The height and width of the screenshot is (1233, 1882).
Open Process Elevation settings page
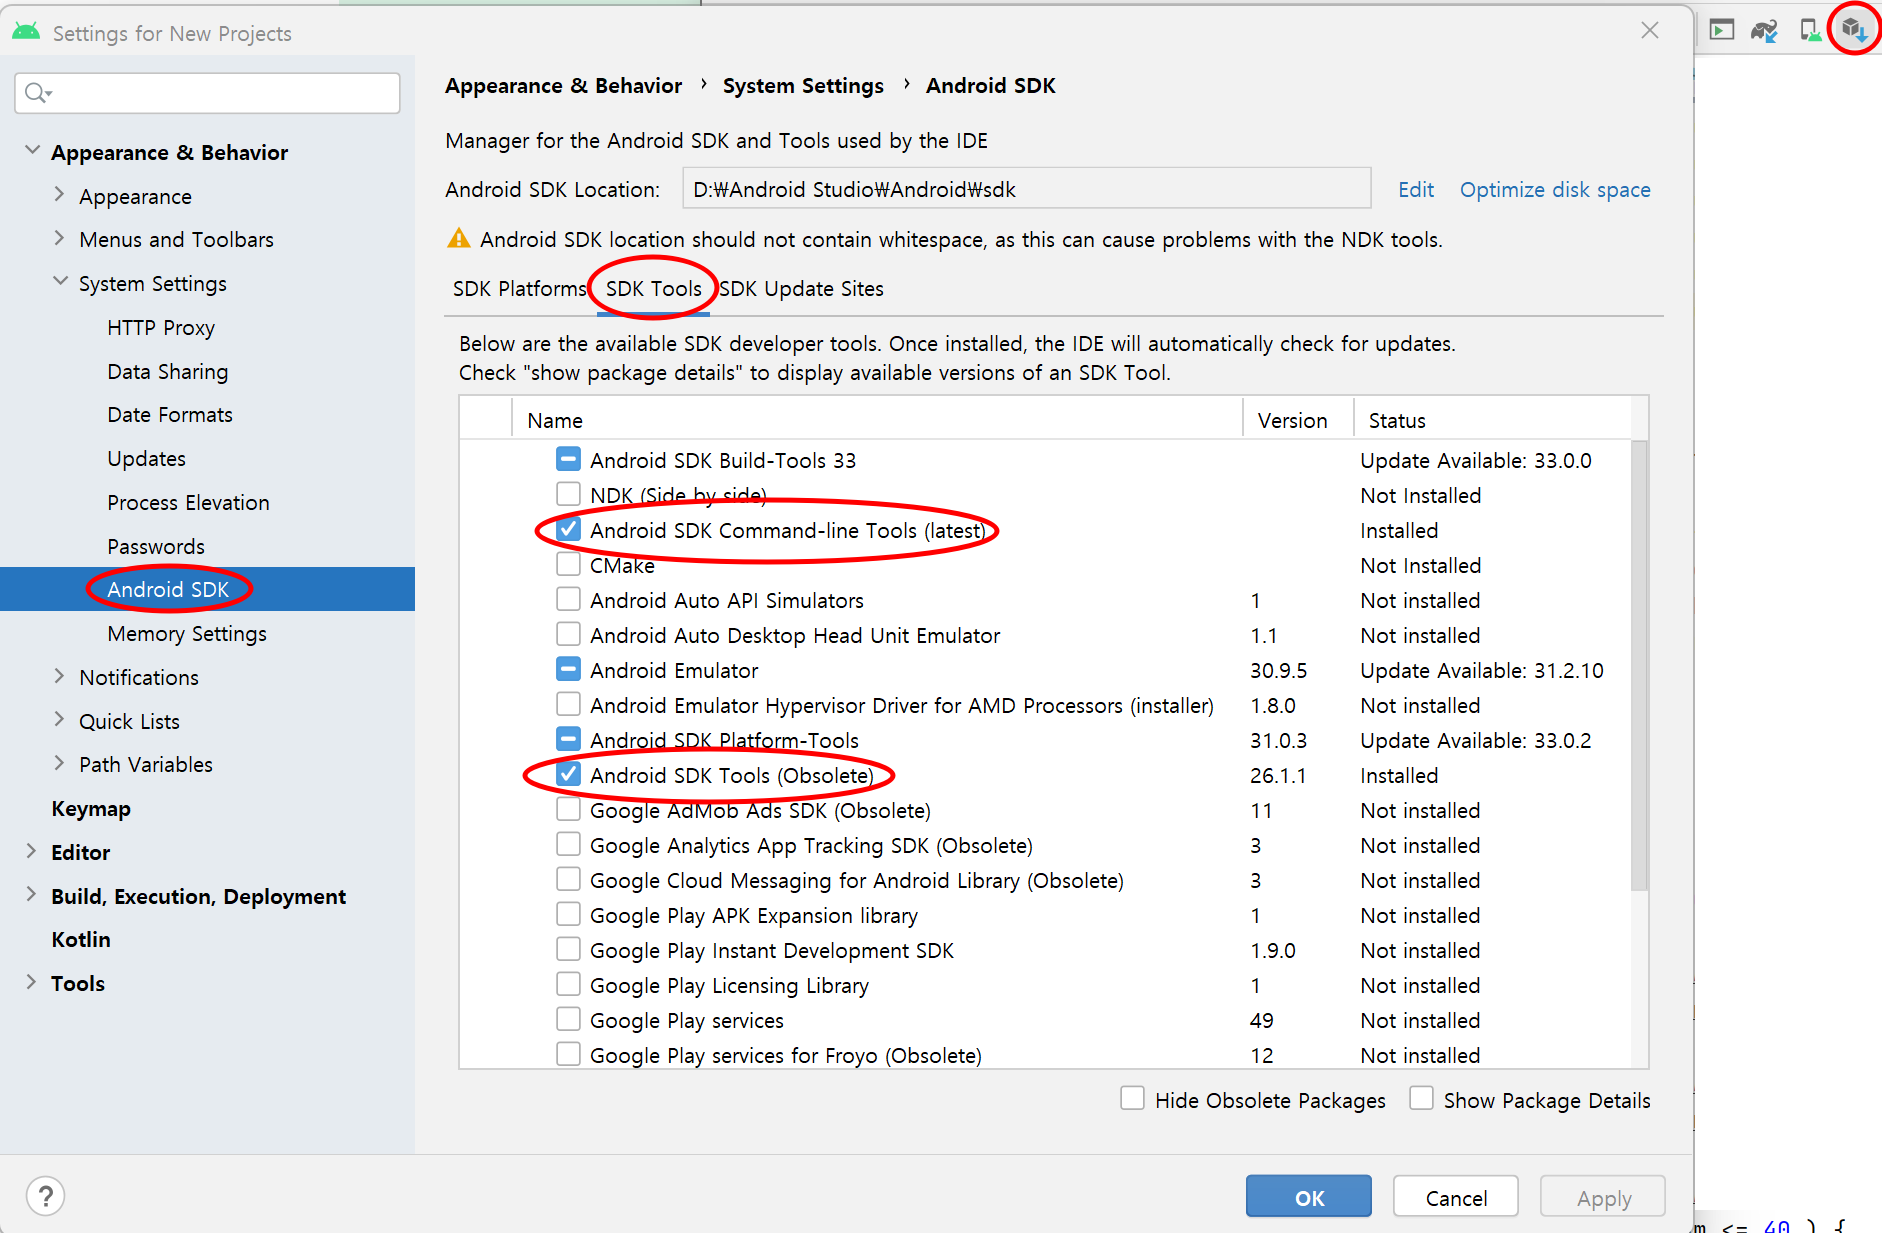[x=188, y=502]
